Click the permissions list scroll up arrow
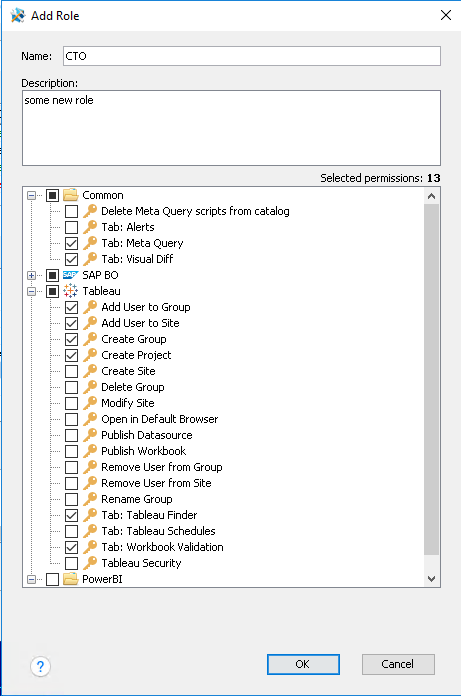 (431, 196)
